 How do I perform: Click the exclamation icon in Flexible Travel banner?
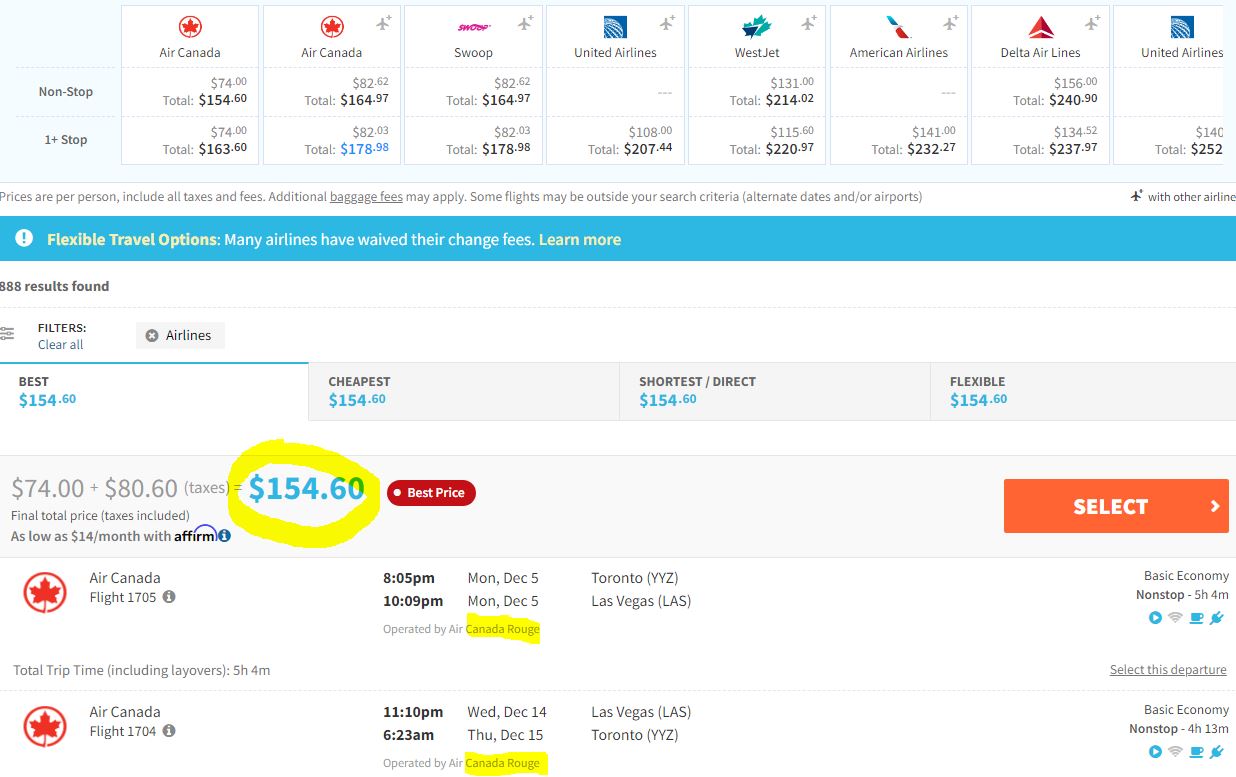click(x=24, y=239)
